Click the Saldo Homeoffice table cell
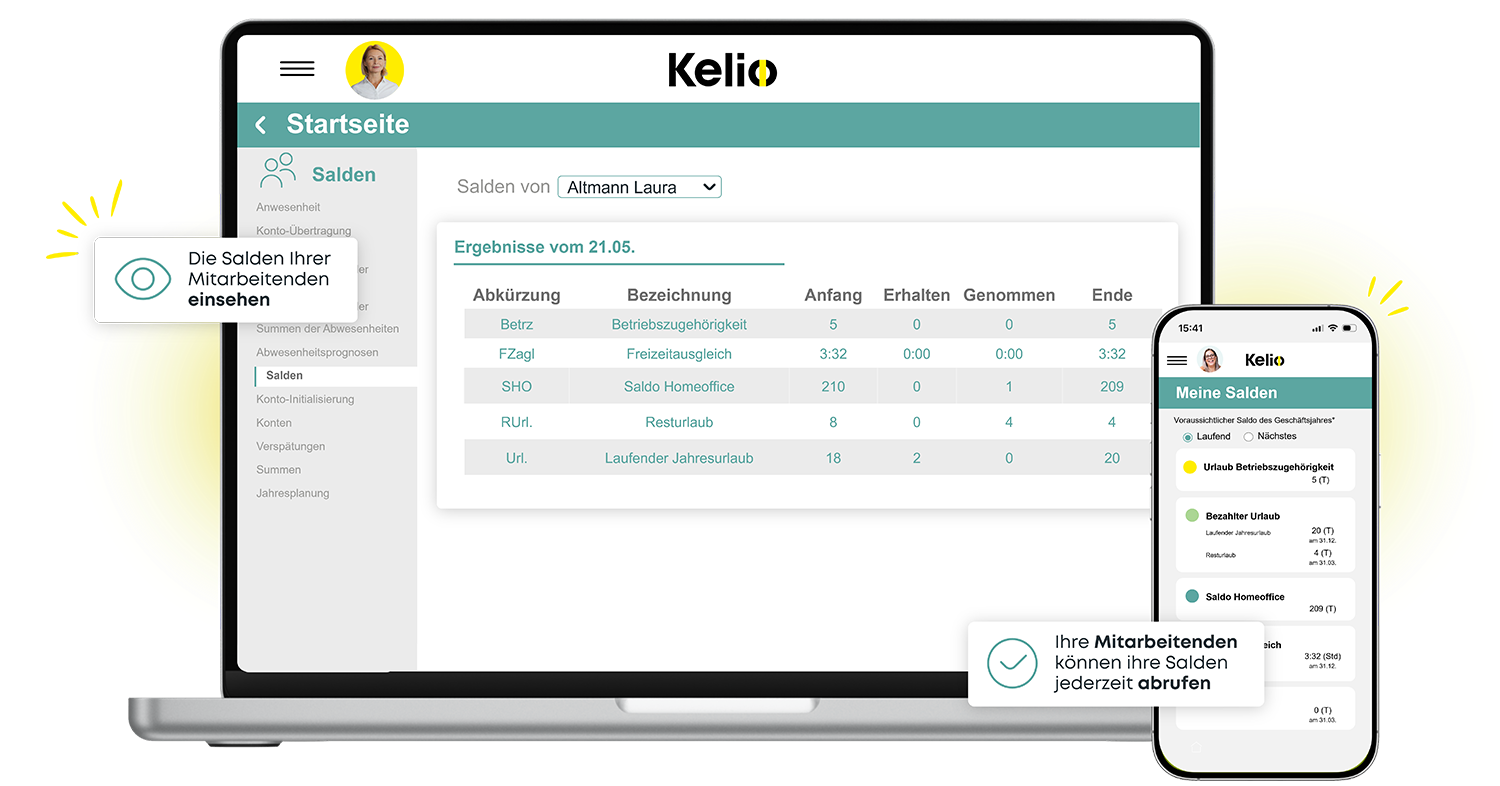Viewport: 1500px width, 786px height. tap(679, 386)
